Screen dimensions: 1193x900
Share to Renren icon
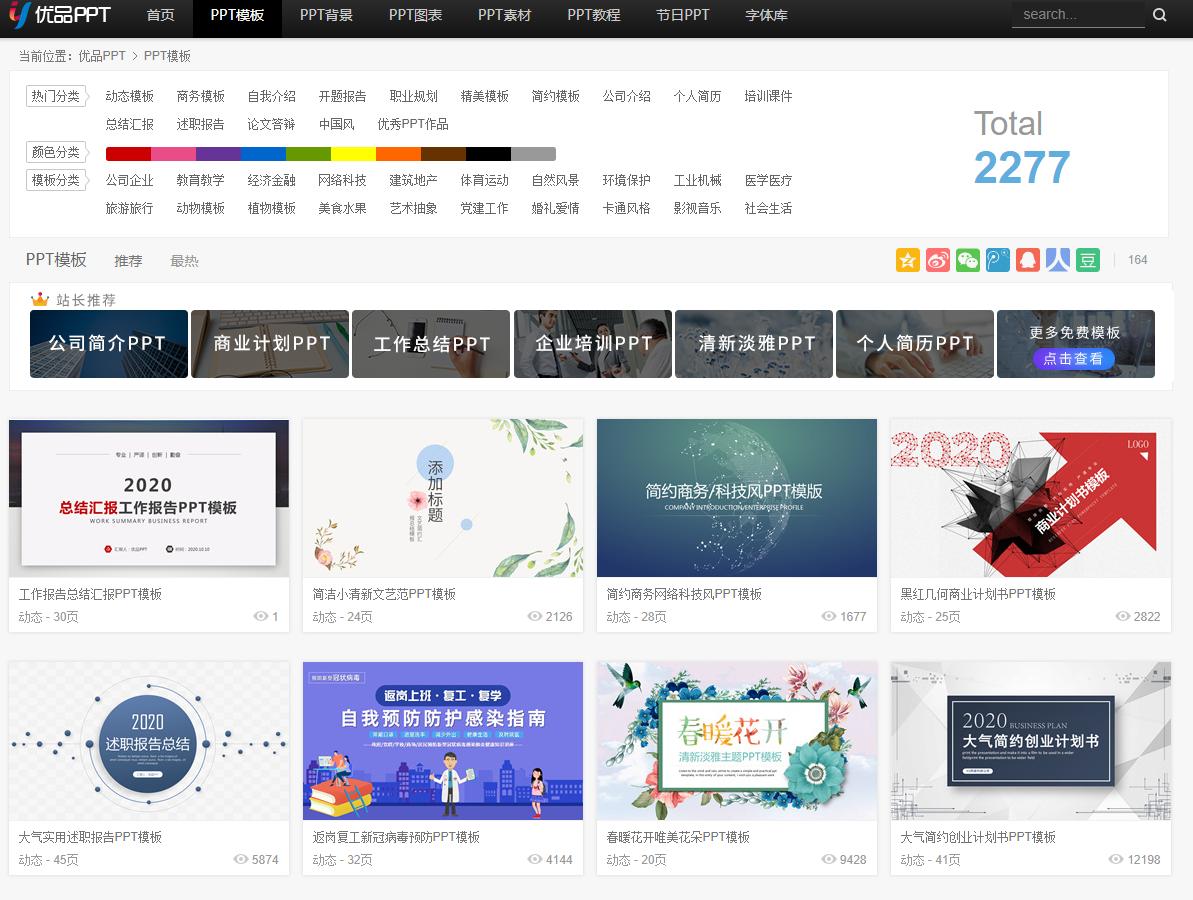coord(1057,260)
